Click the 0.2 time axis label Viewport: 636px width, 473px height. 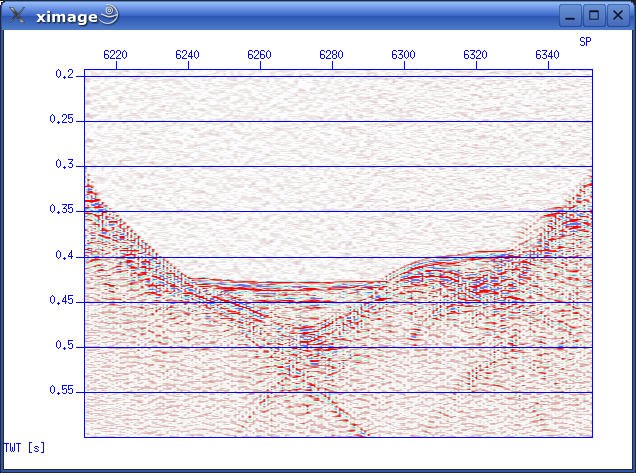click(x=64, y=75)
